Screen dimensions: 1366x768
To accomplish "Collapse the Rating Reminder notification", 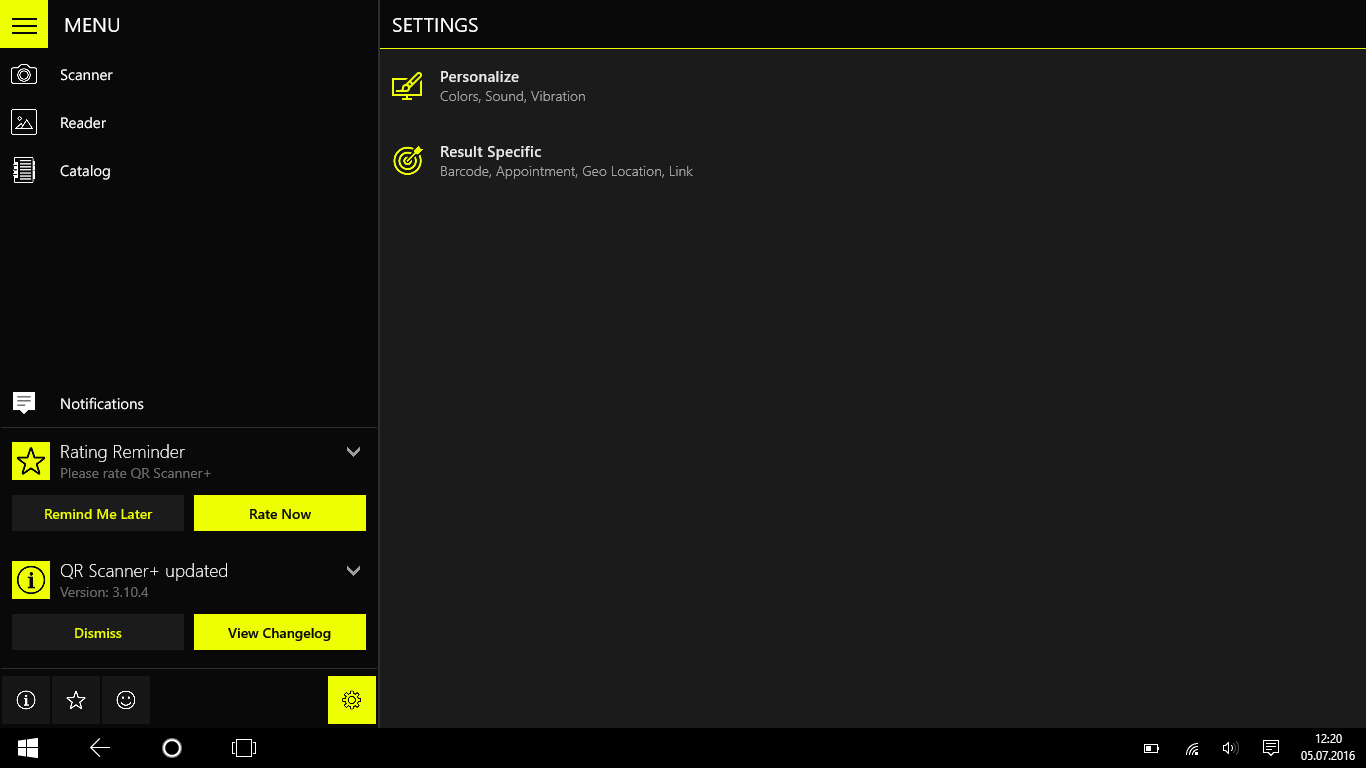I will click(353, 451).
